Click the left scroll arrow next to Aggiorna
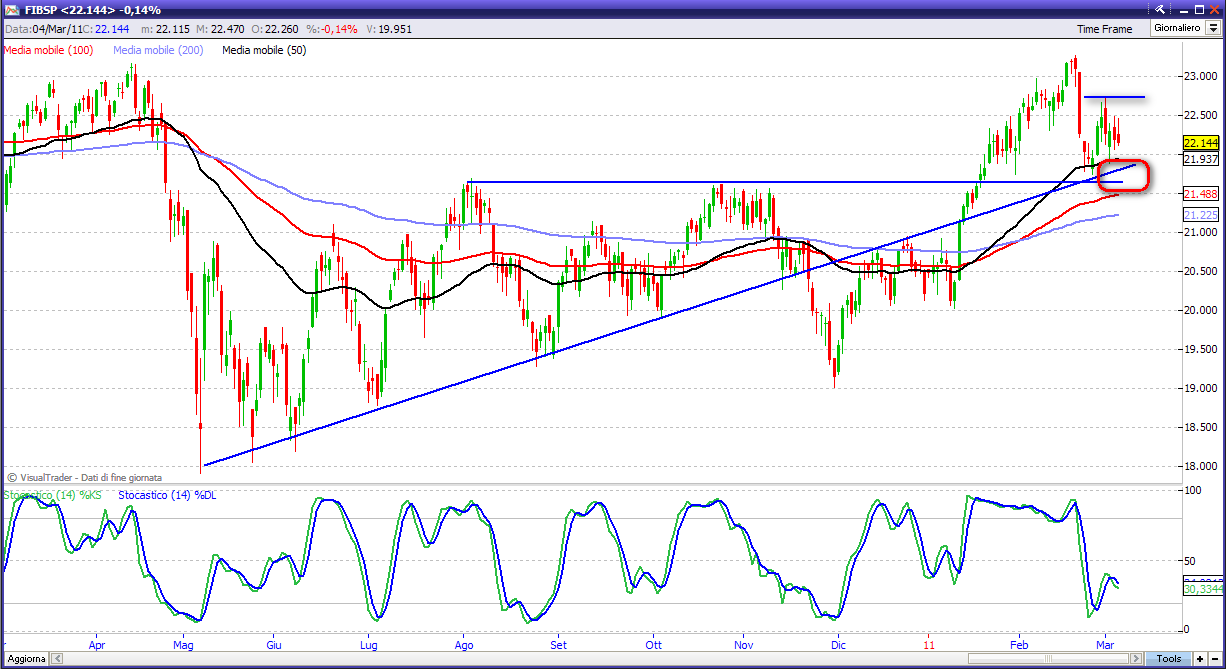The height and width of the screenshot is (669, 1226). point(57,658)
